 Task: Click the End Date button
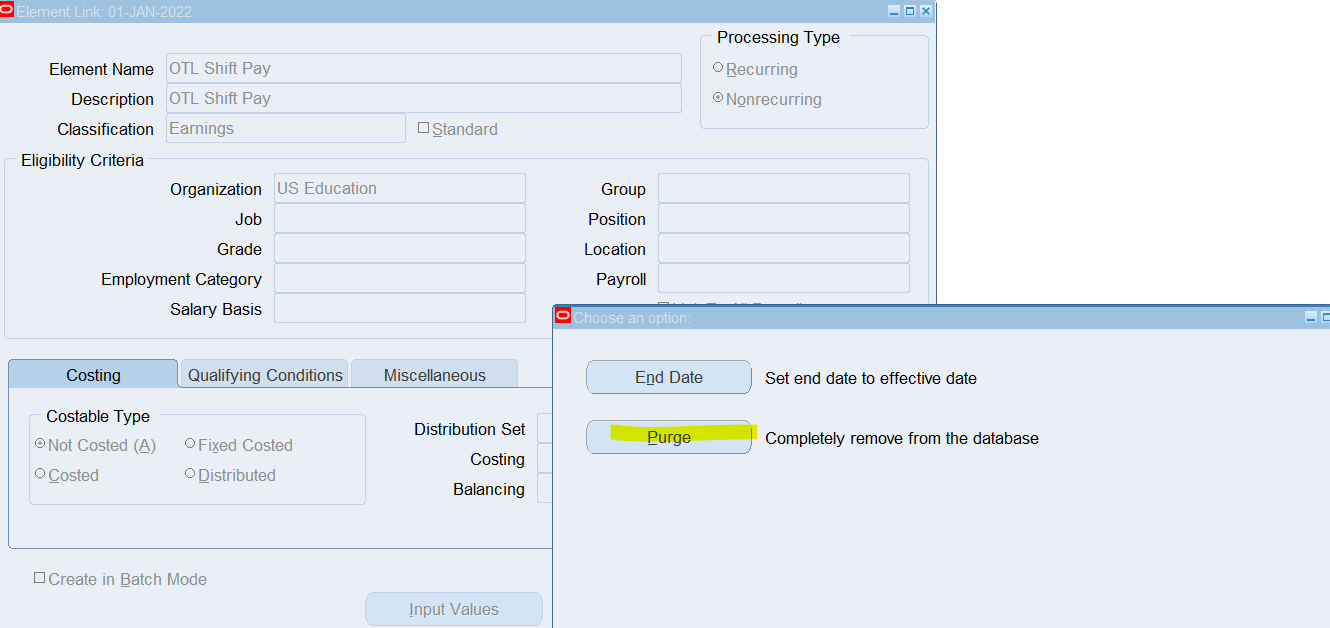click(x=668, y=378)
